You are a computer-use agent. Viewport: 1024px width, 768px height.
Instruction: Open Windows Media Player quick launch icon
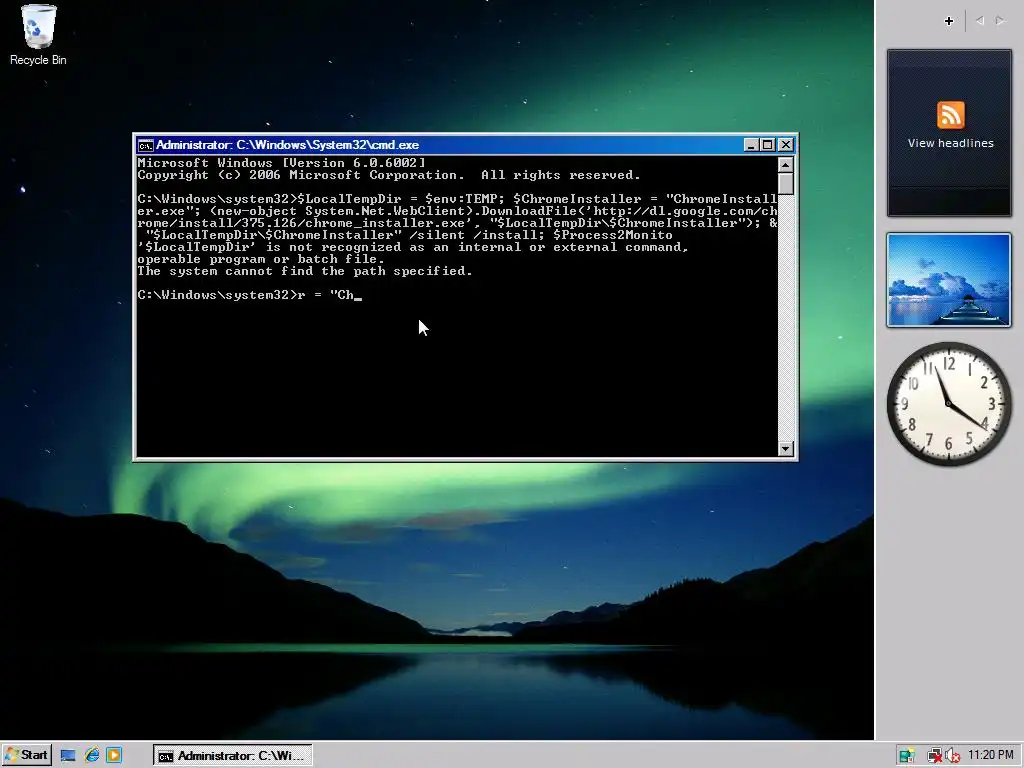[x=114, y=756]
